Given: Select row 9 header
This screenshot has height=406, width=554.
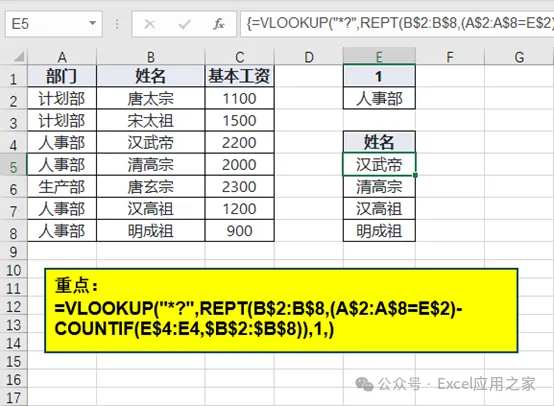Looking at the screenshot, I should [13, 252].
